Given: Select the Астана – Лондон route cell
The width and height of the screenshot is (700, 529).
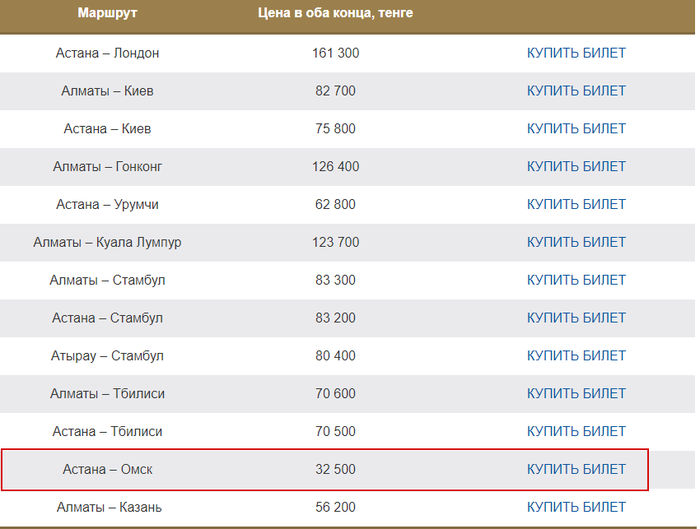Looking at the screenshot, I should pos(107,53).
